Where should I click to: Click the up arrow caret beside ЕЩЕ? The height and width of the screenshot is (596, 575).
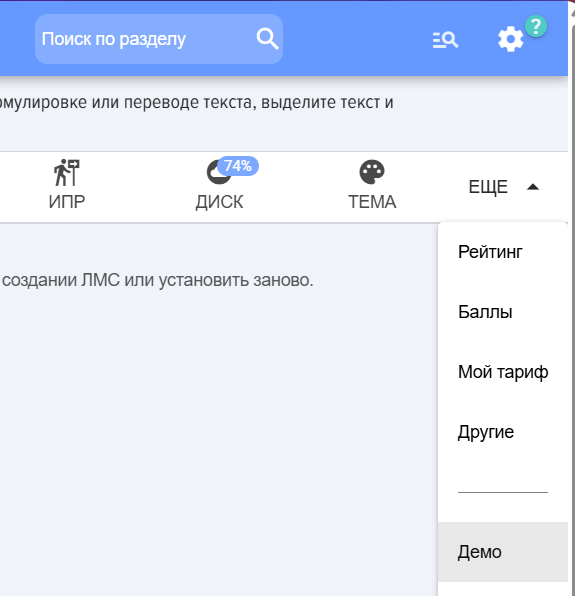(x=533, y=187)
